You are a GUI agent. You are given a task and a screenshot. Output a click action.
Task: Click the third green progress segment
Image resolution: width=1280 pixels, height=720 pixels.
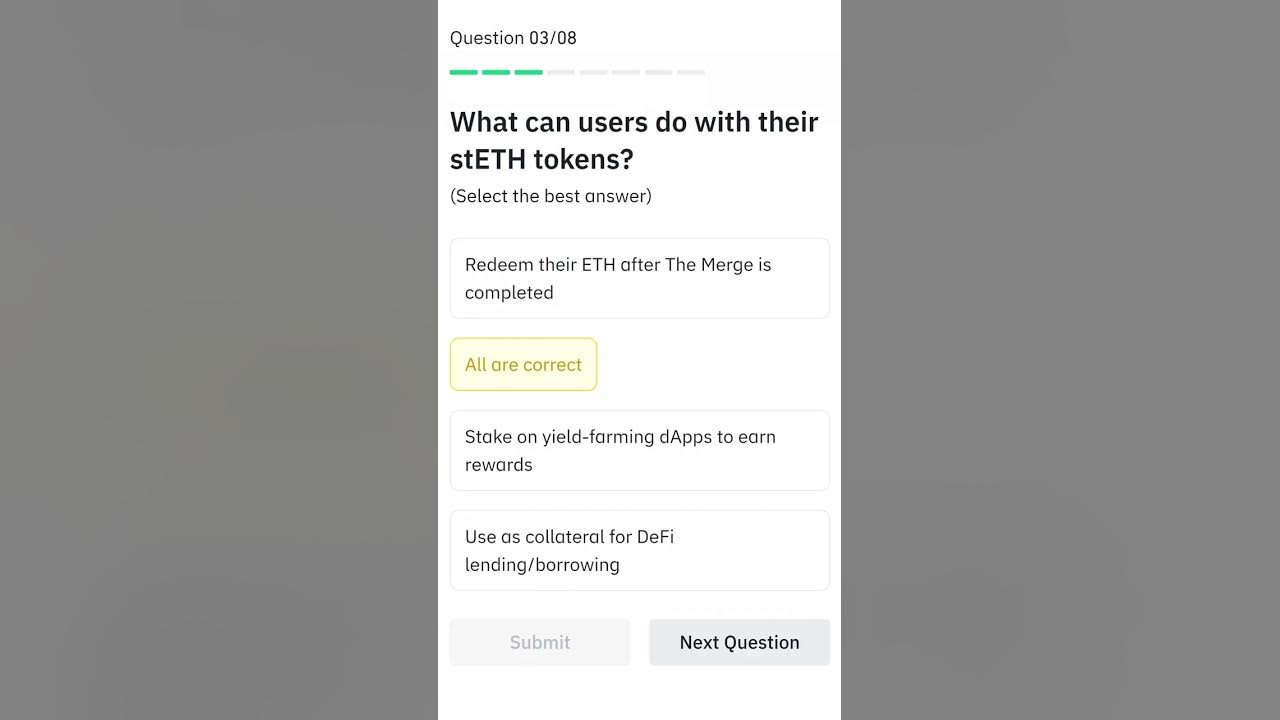coord(529,72)
